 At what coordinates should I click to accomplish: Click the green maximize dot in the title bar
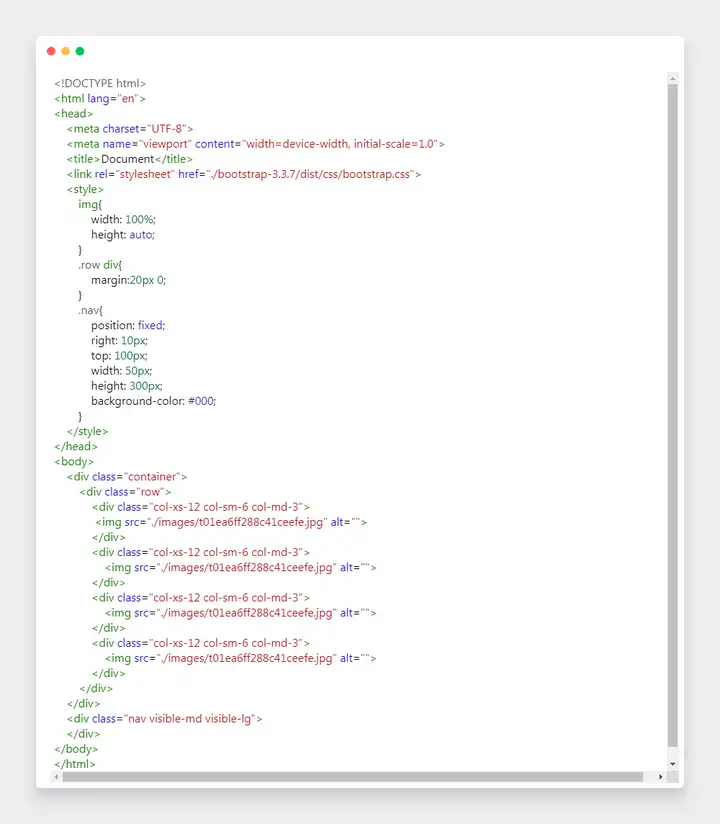80,51
